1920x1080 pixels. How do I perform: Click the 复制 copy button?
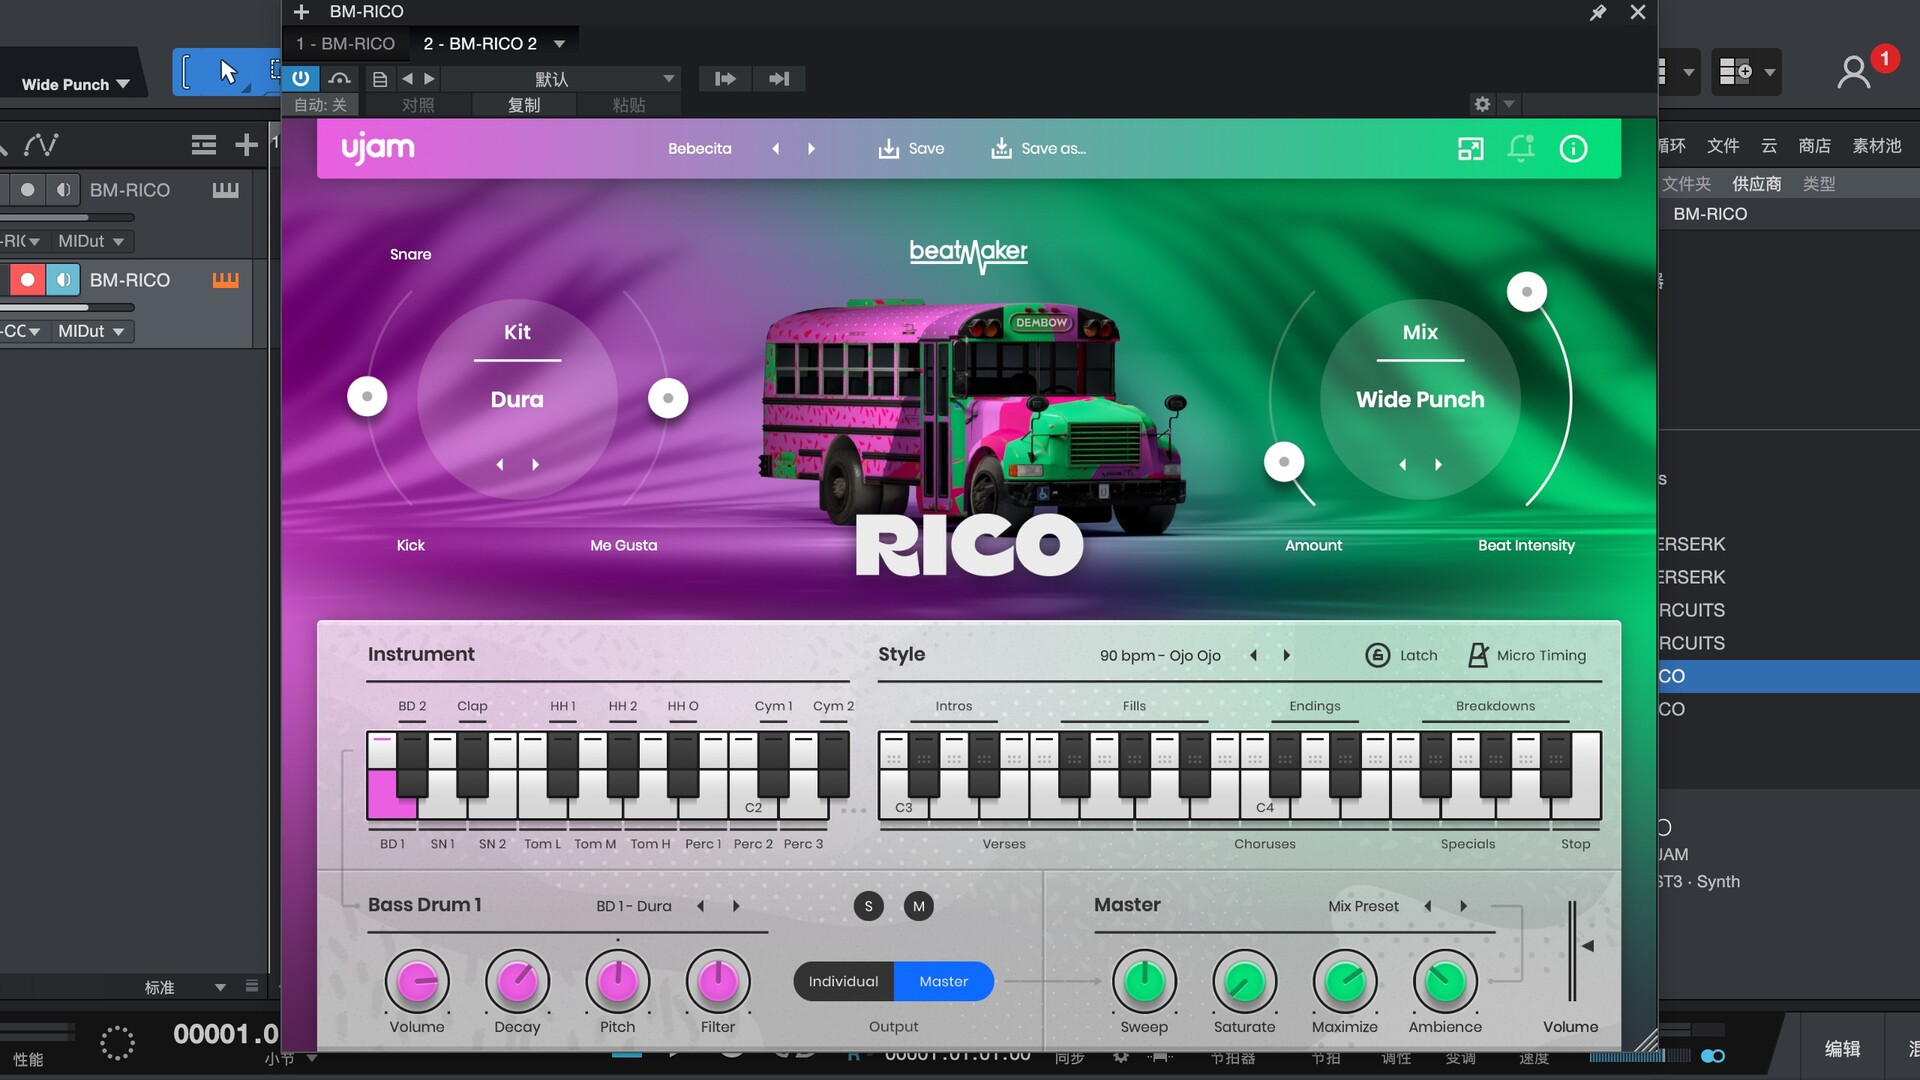524,105
